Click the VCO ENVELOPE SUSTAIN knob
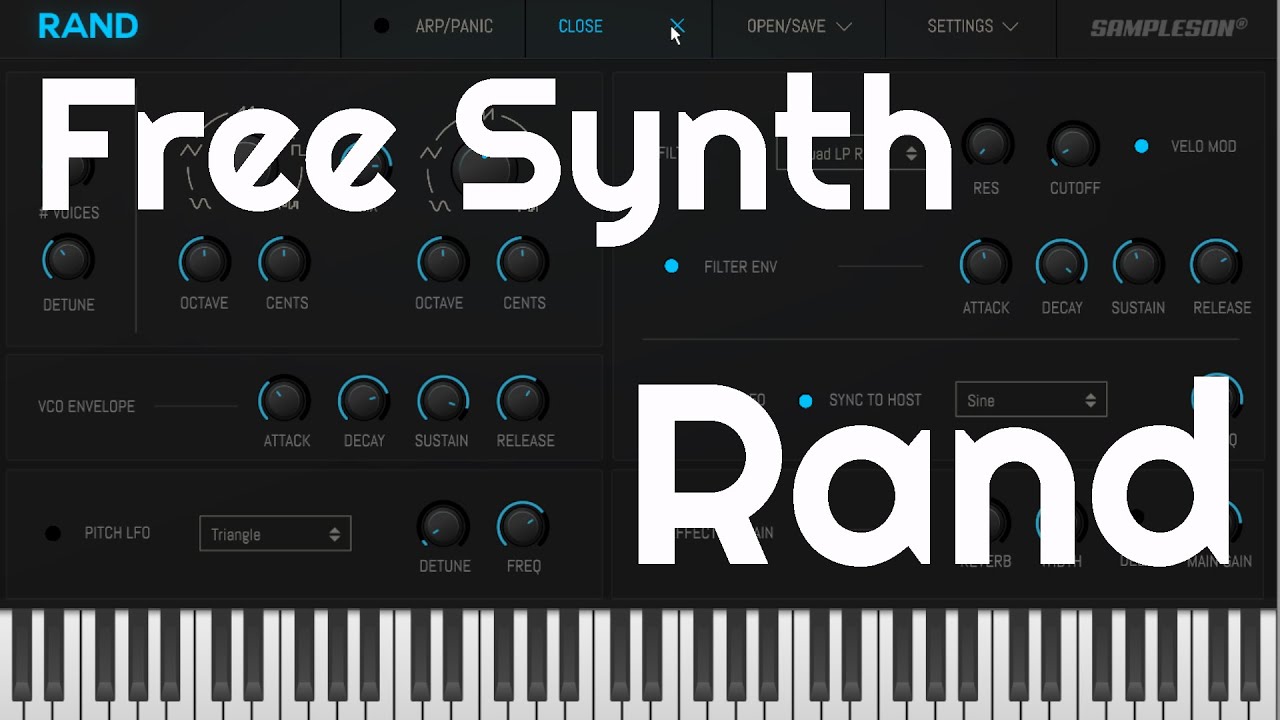 click(x=442, y=400)
